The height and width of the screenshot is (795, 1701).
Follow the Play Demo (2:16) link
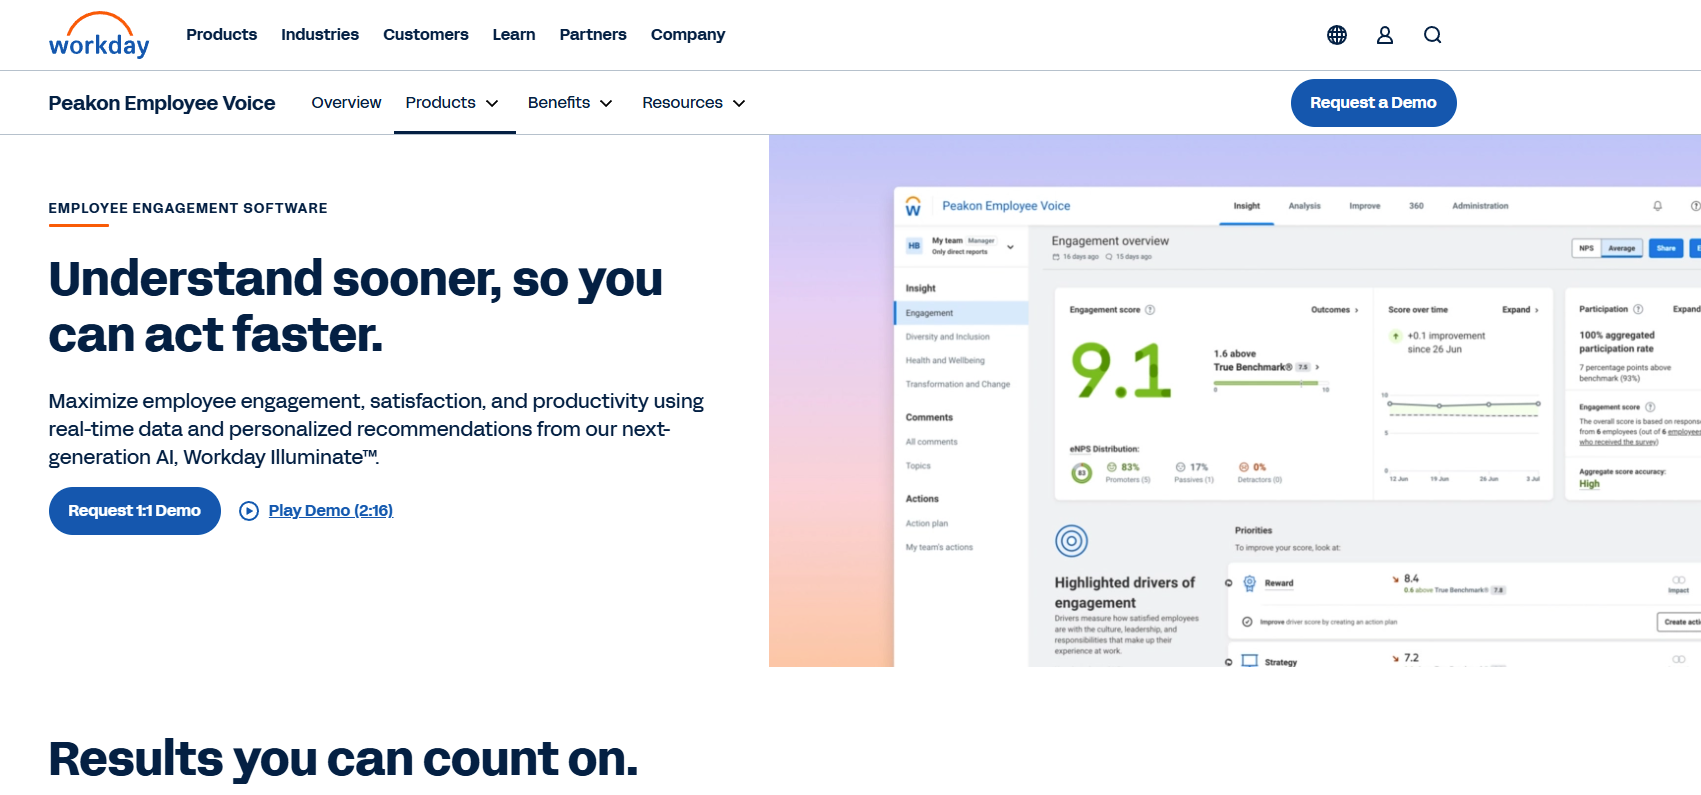[x=331, y=511]
